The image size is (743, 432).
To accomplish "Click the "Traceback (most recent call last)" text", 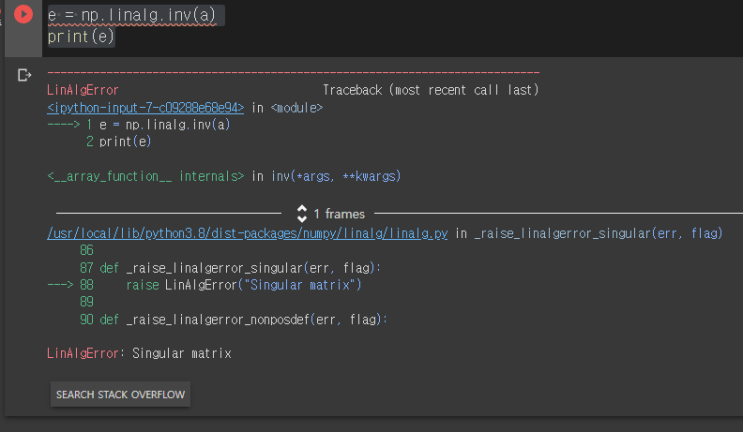I will pyautogui.click(x=430, y=90).
